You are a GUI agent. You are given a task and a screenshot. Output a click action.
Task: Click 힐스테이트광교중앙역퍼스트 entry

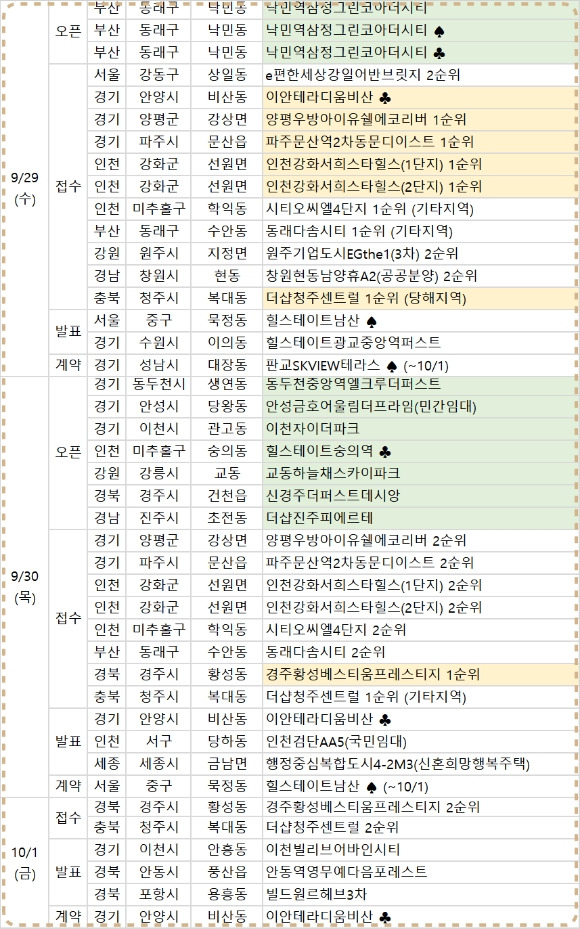353,343
